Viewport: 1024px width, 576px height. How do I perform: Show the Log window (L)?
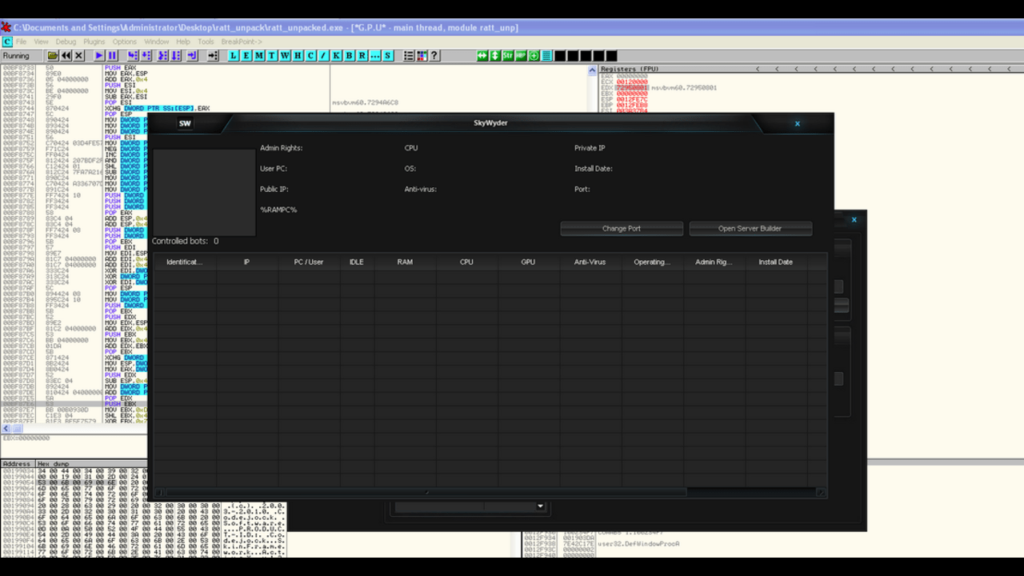tap(233, 56)
